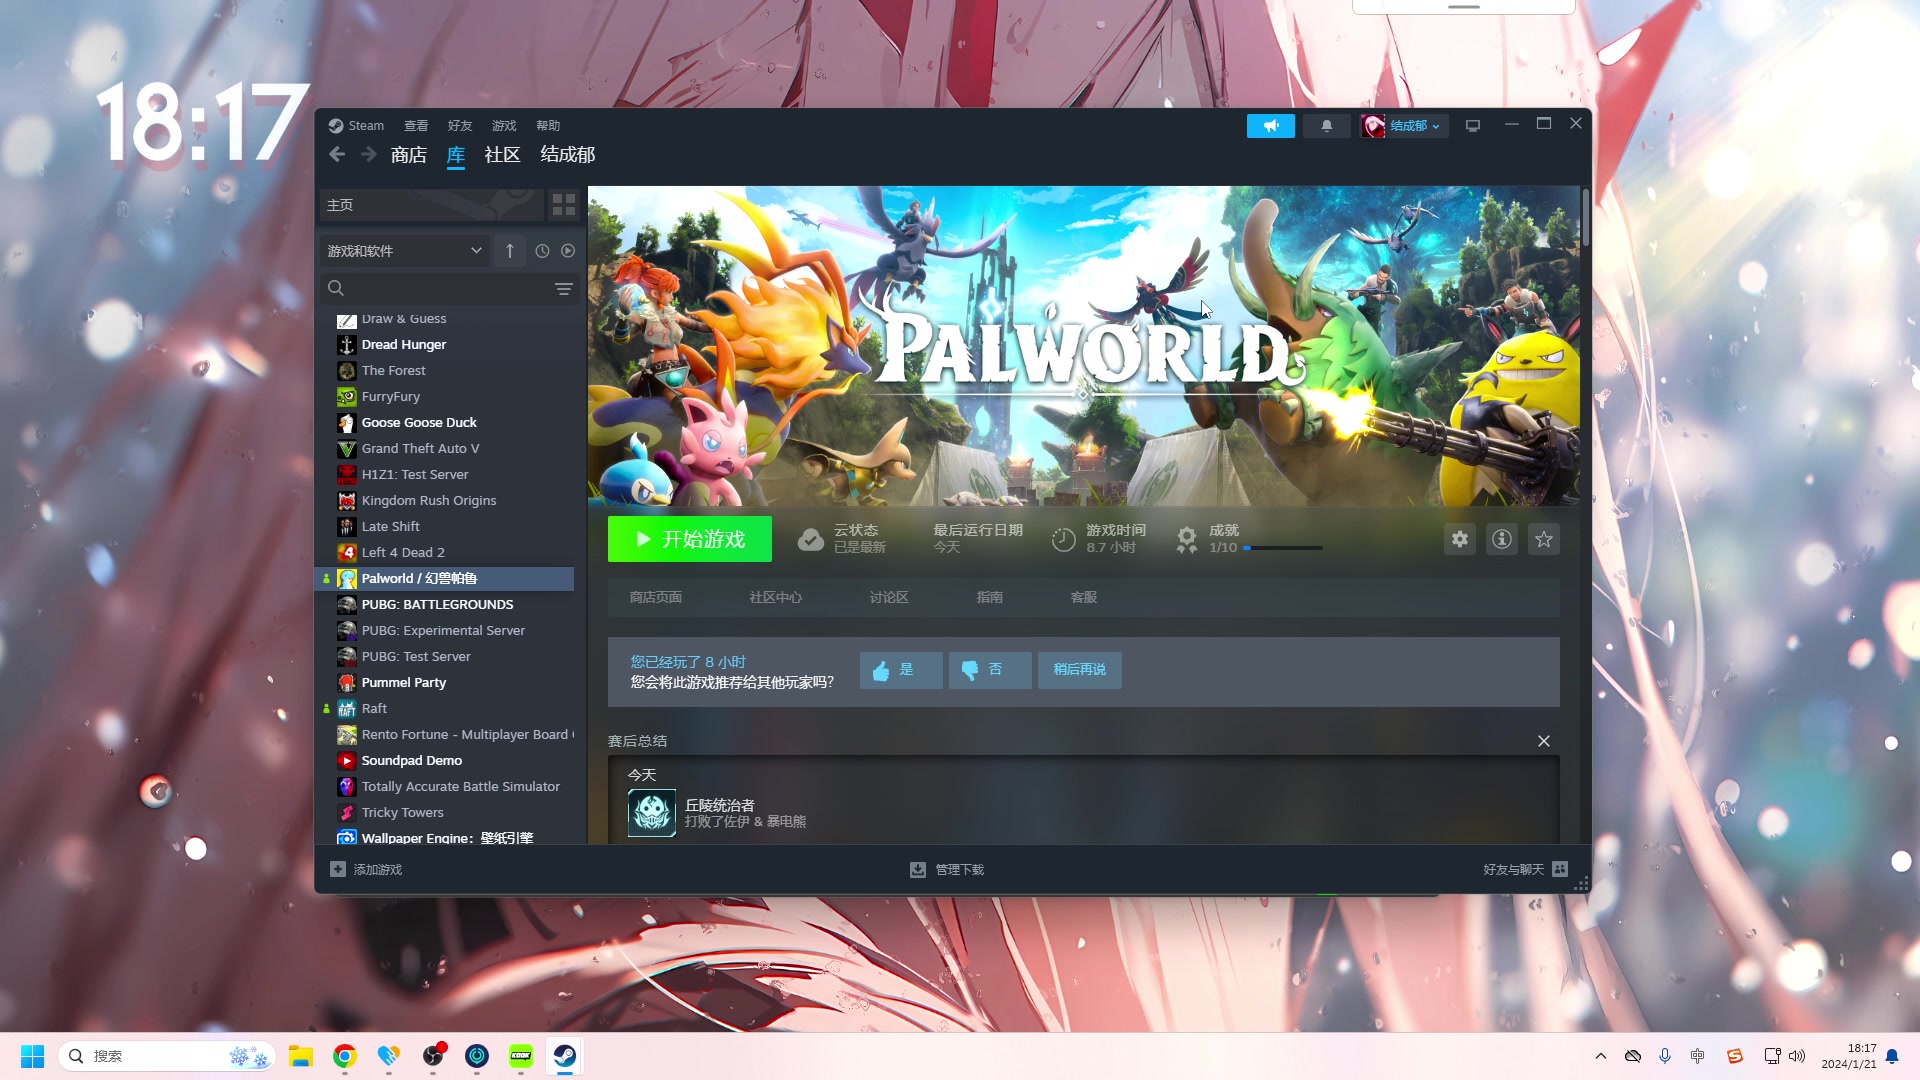Click the taskbar search box
1920x1080 pixels.
(166, 1056)
